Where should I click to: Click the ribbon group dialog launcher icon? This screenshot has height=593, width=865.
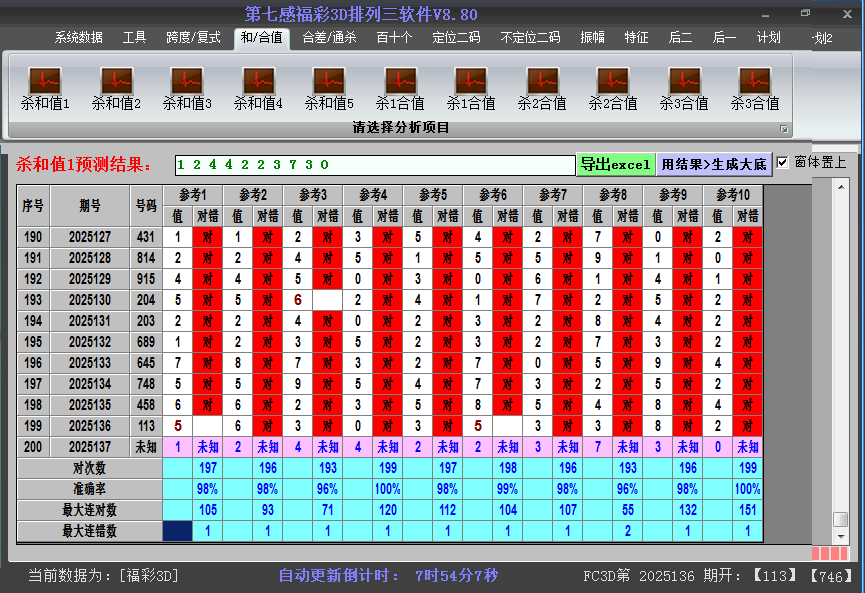pos(783,129)
